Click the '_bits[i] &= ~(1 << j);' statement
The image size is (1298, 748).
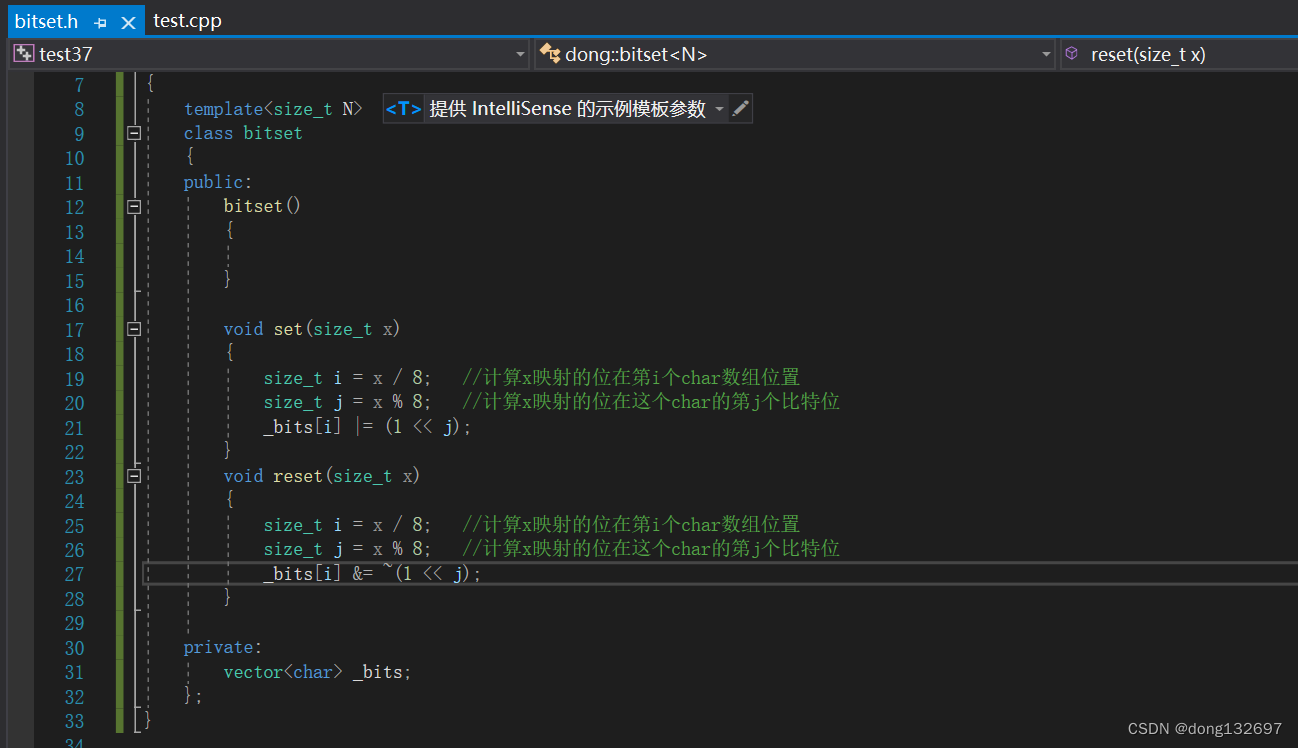[372, 574]
